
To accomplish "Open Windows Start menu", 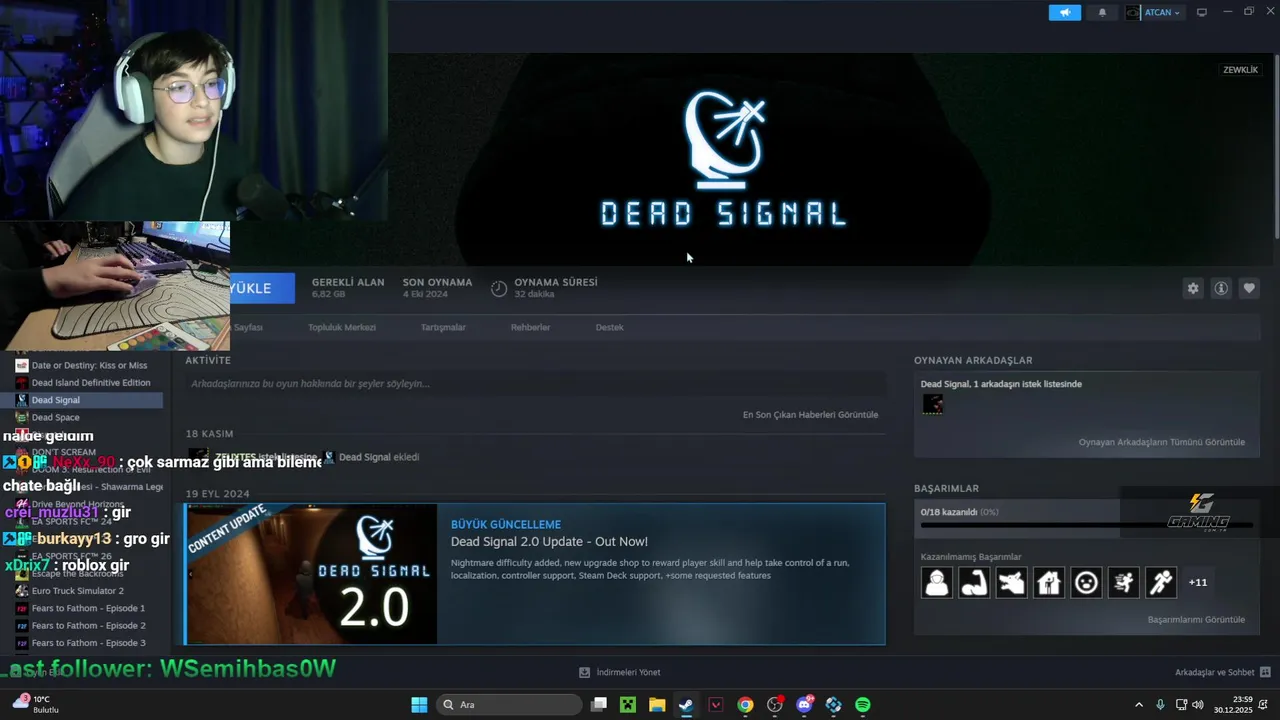I will (419, 704).
